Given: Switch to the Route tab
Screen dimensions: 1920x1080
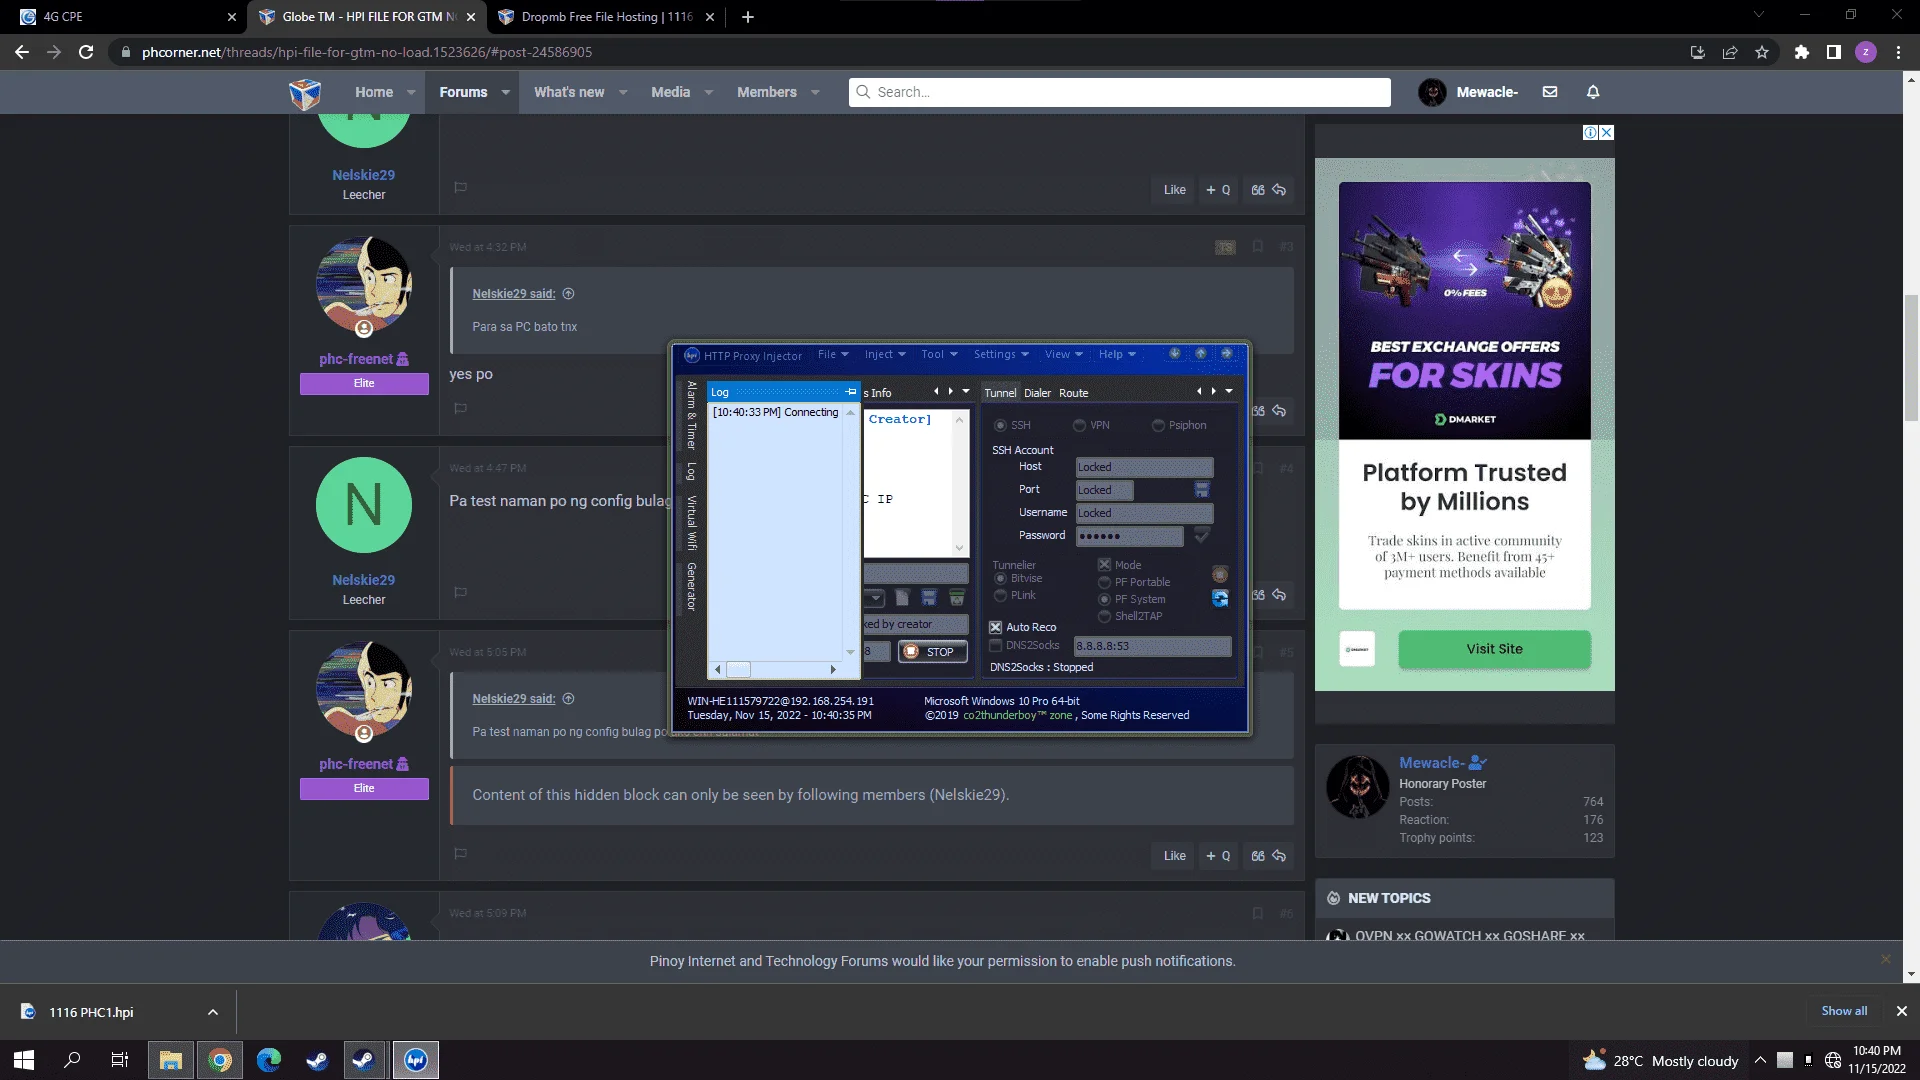Looking at the screenshot, I should pos(1073,393).
